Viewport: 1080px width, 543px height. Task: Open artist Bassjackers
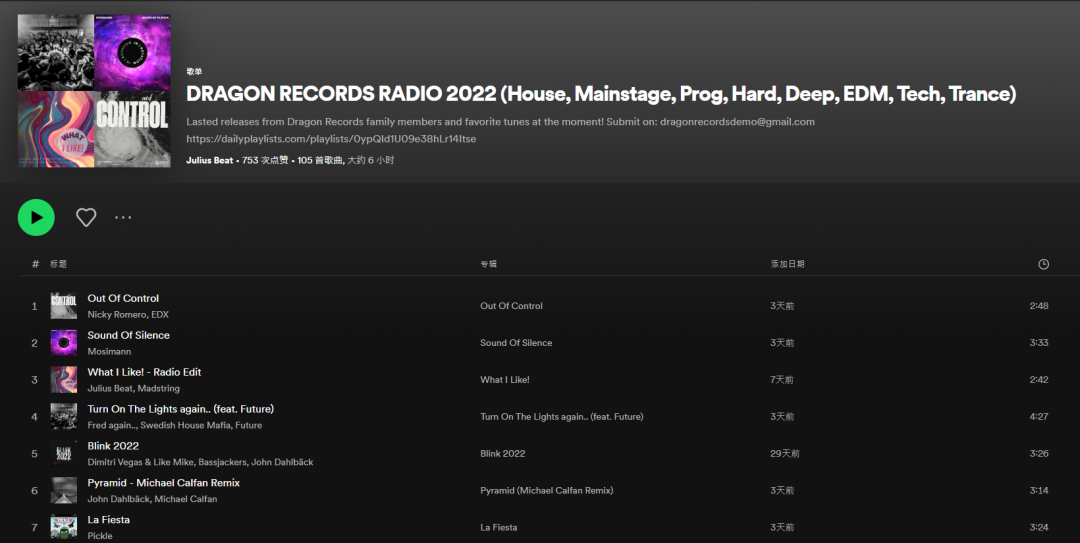pyautogui.click(x=222, y=462)
